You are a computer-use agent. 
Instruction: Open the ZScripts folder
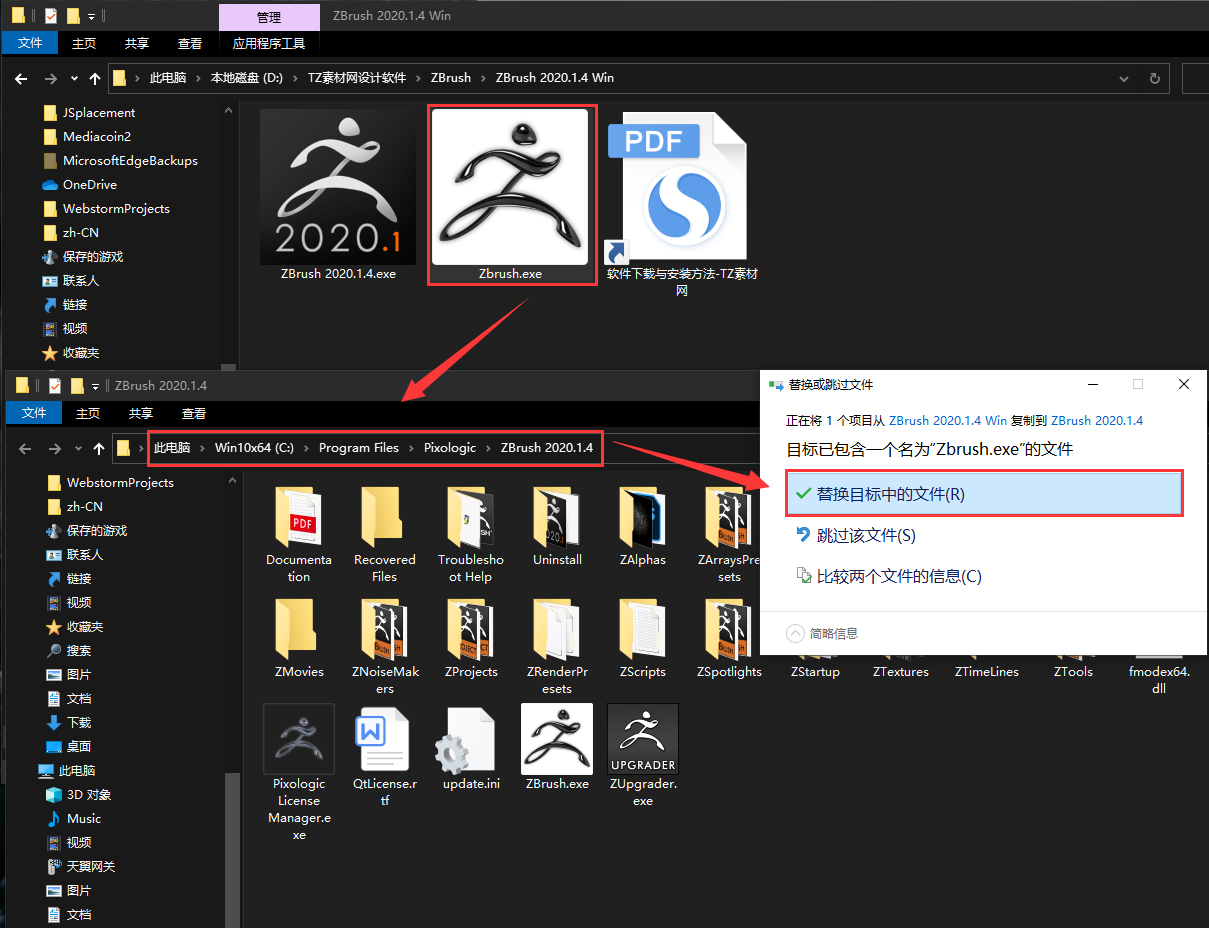coord(643,628)
